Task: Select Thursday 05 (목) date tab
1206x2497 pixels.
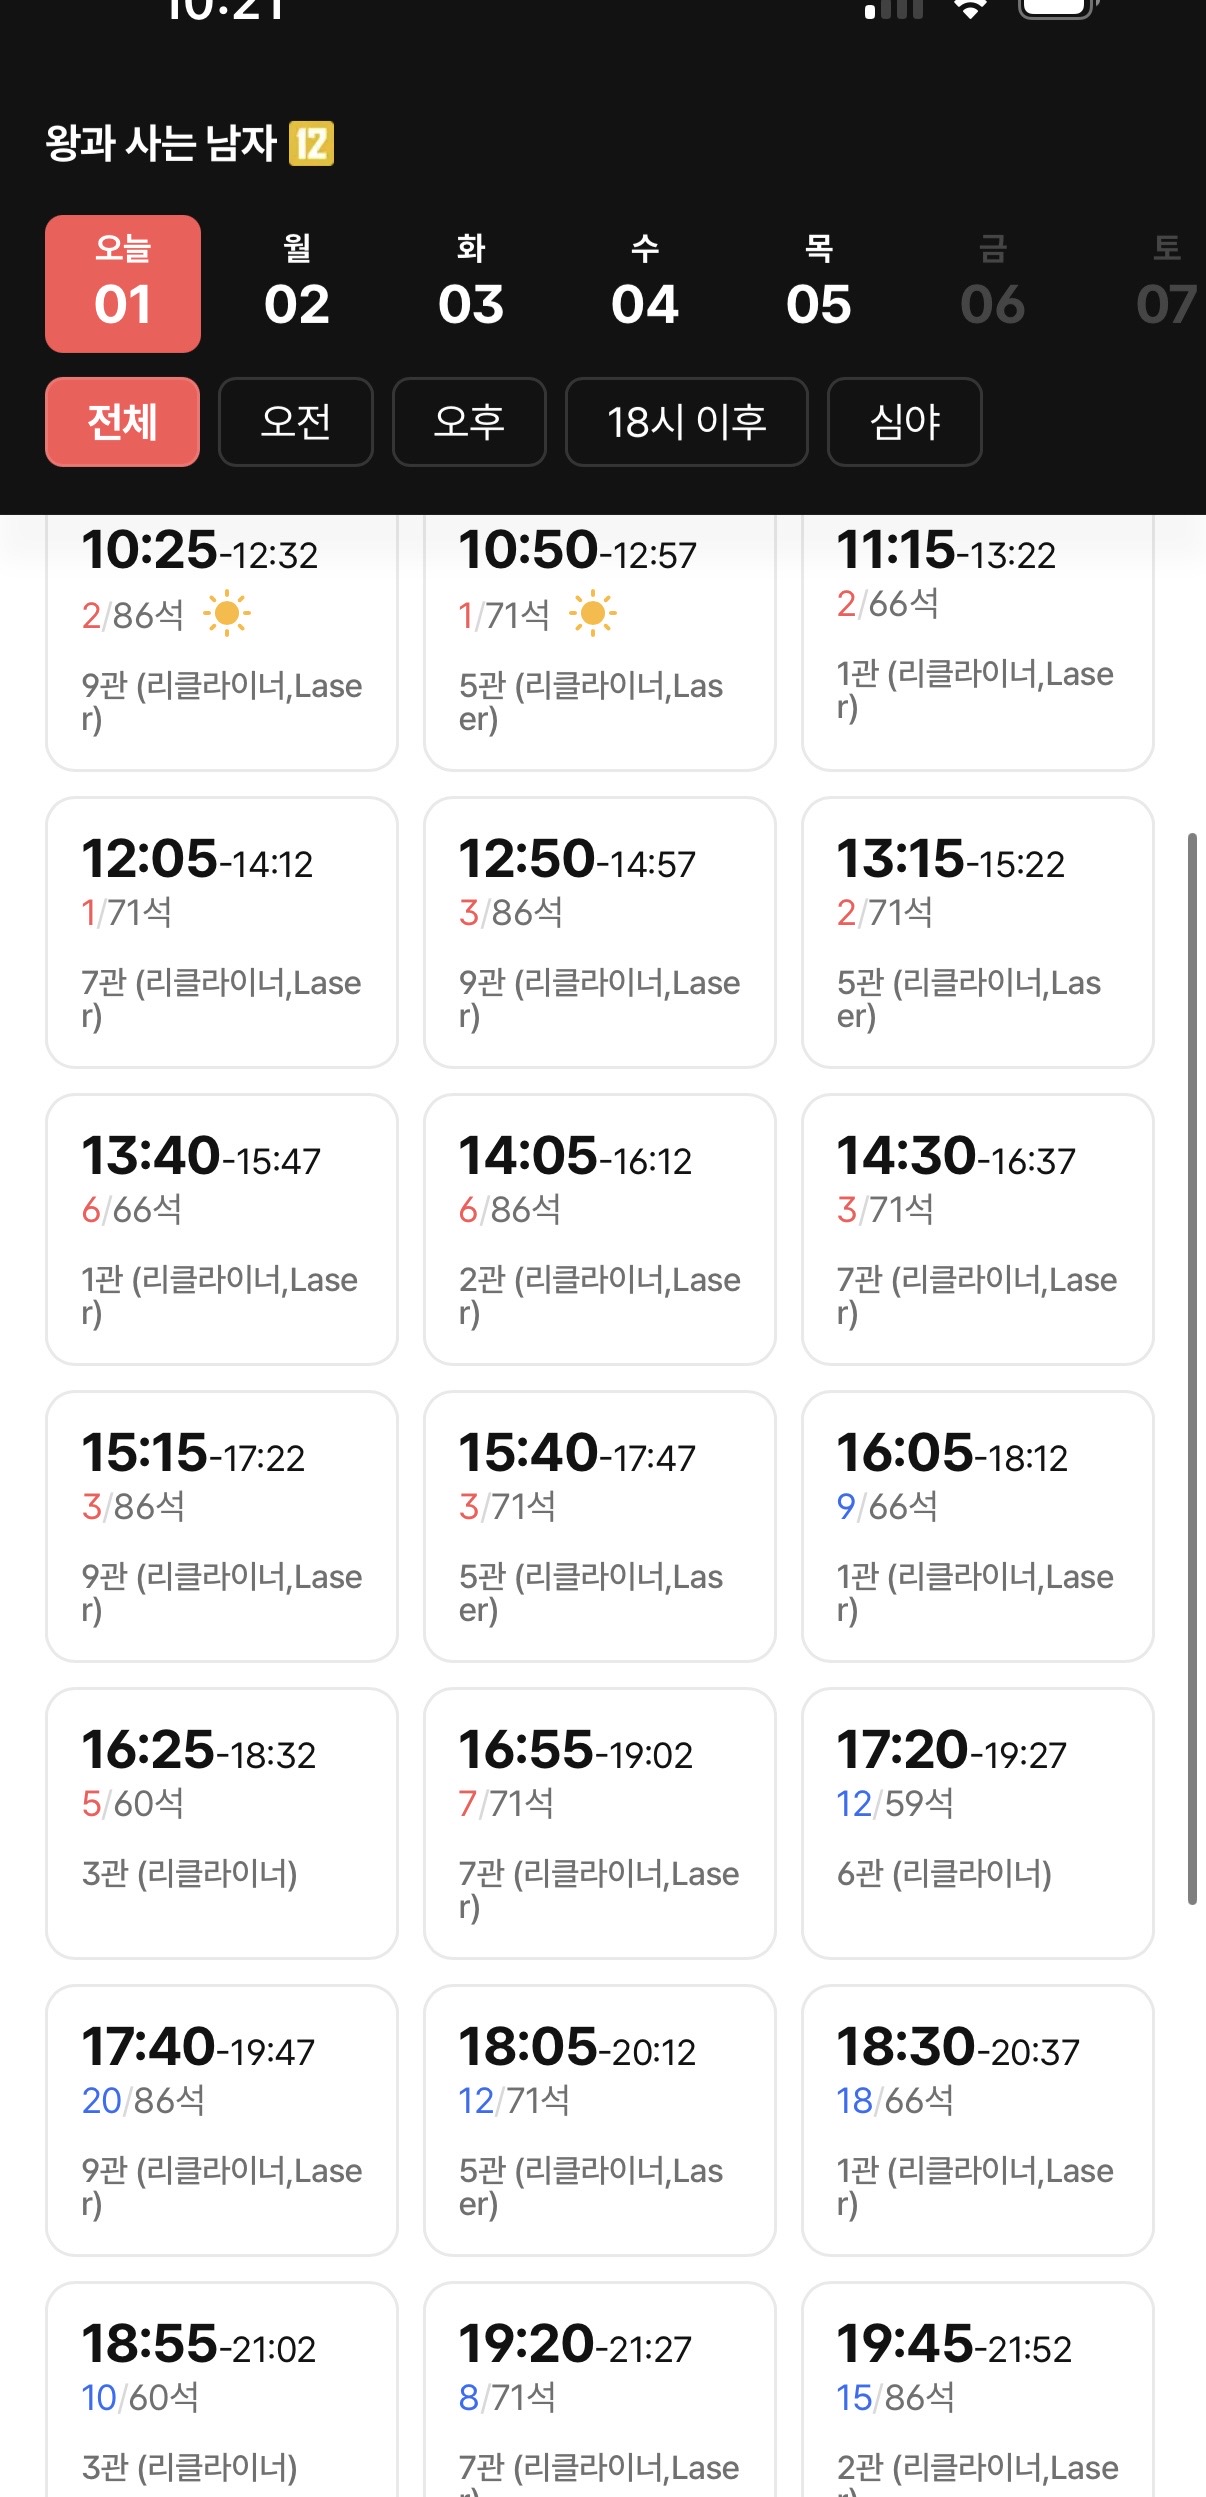Action: [x=819, y=284]
